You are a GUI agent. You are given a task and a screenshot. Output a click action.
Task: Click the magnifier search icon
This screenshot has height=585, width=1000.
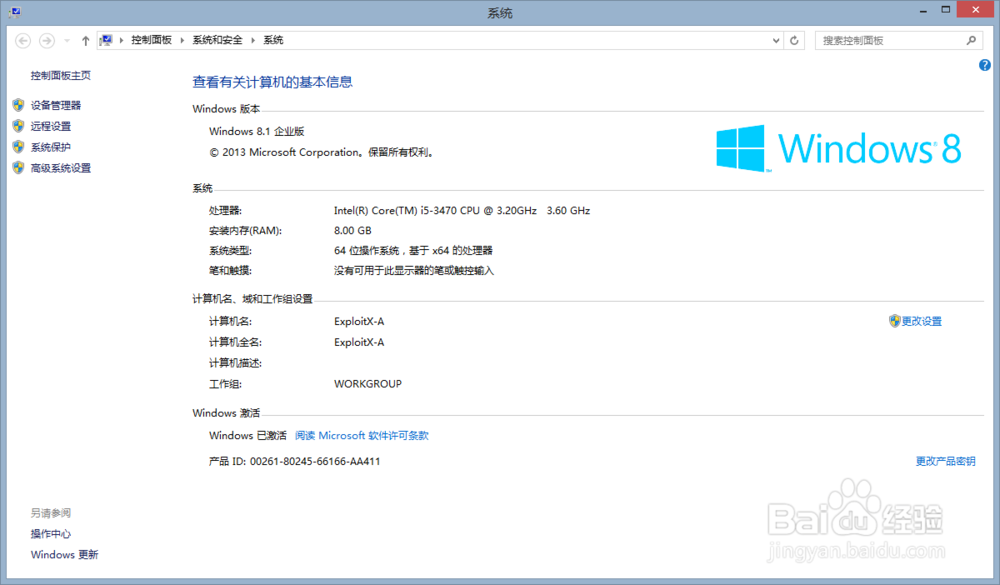tap(971, 40)
